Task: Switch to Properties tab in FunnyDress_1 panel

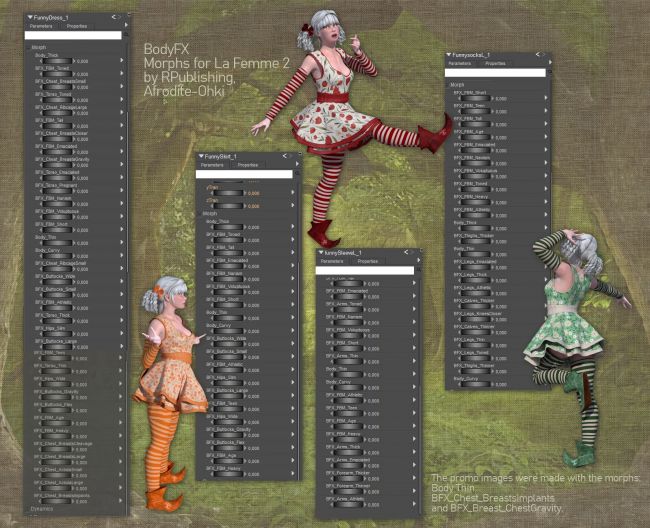Action: pos(78,27)
